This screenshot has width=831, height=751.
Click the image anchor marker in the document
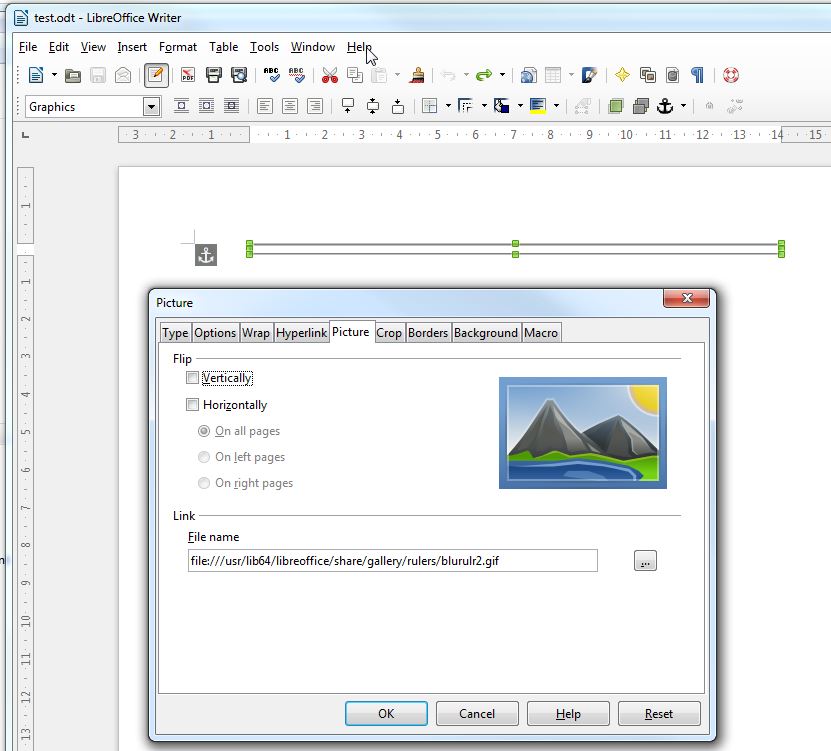pyautogui.click(x=205, y=255)
